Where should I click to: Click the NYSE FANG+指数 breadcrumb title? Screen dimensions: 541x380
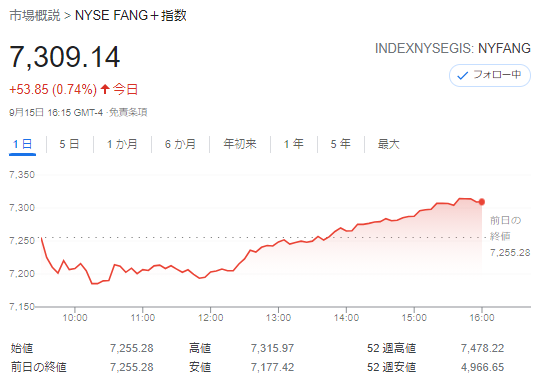coord(131,16)
